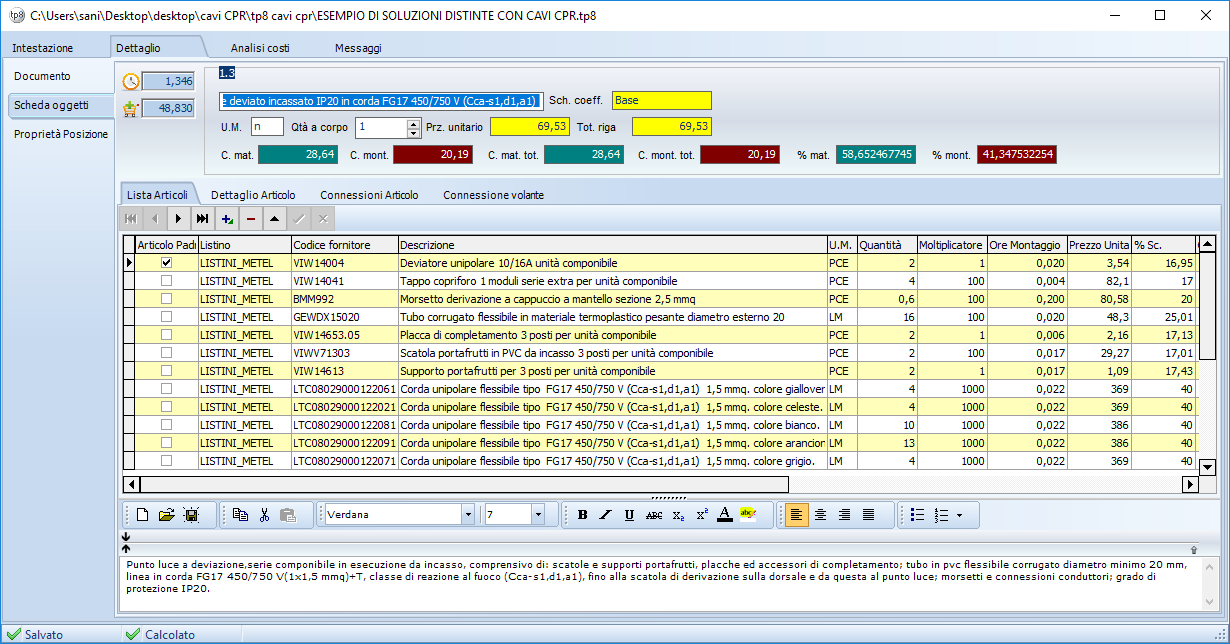The image size is (1230, 644).
Task: Center align the description text
Action: [820, 514]
